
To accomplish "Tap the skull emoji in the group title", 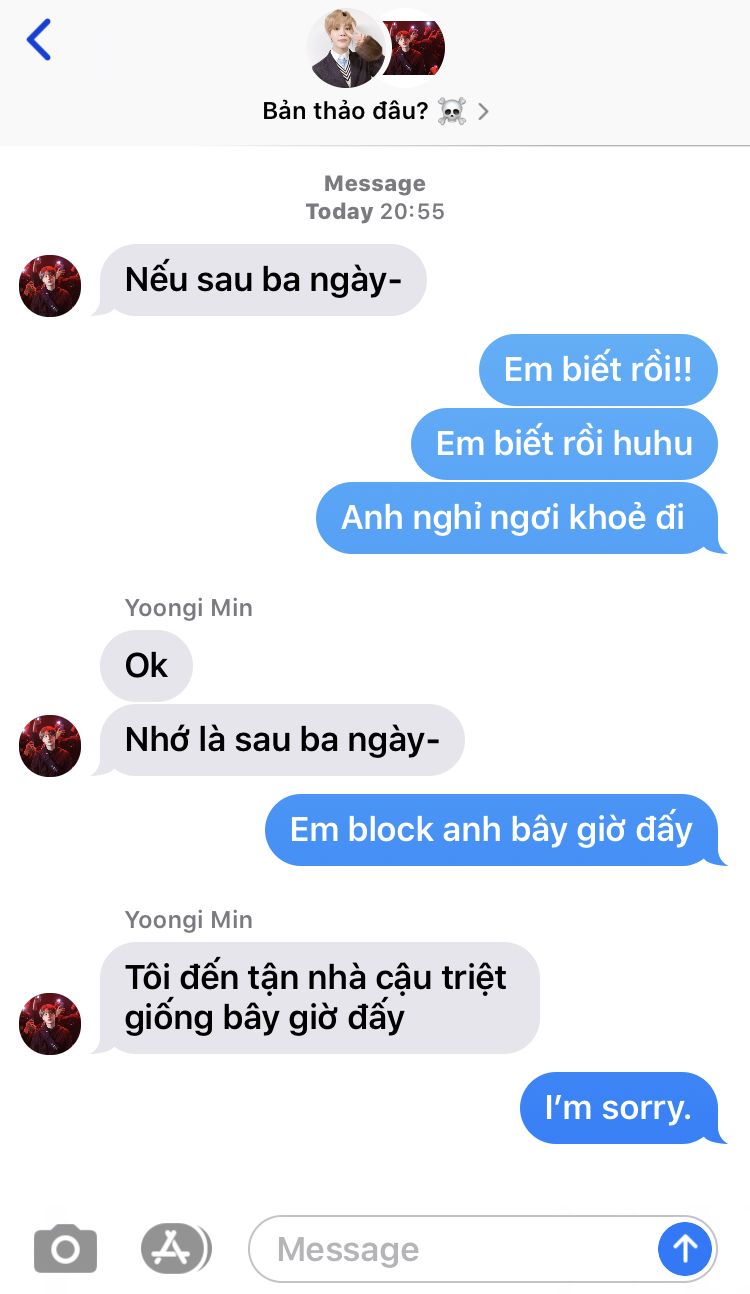I will click(452, 111).
